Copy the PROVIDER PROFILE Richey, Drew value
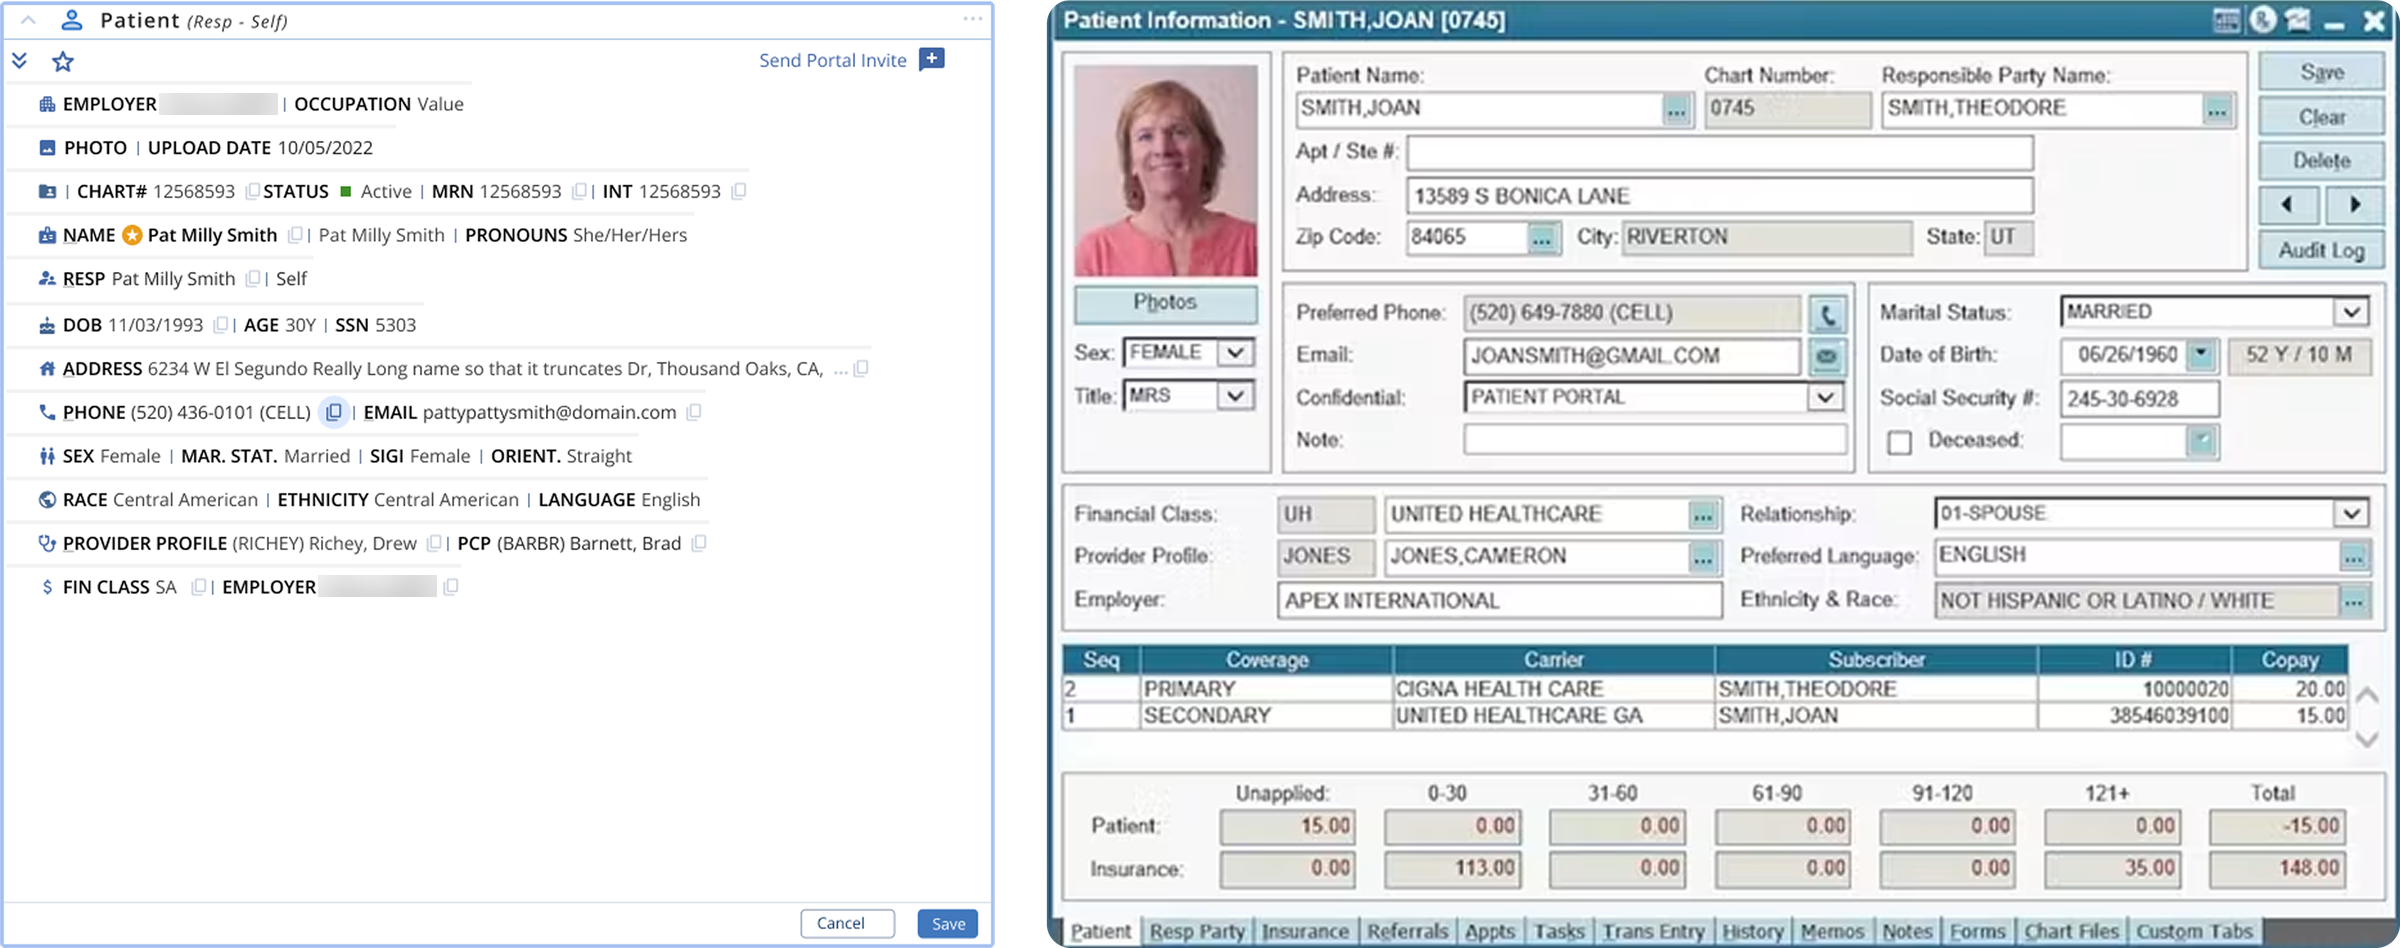Viewport: 2400px width, 948px height. [433, 543]
